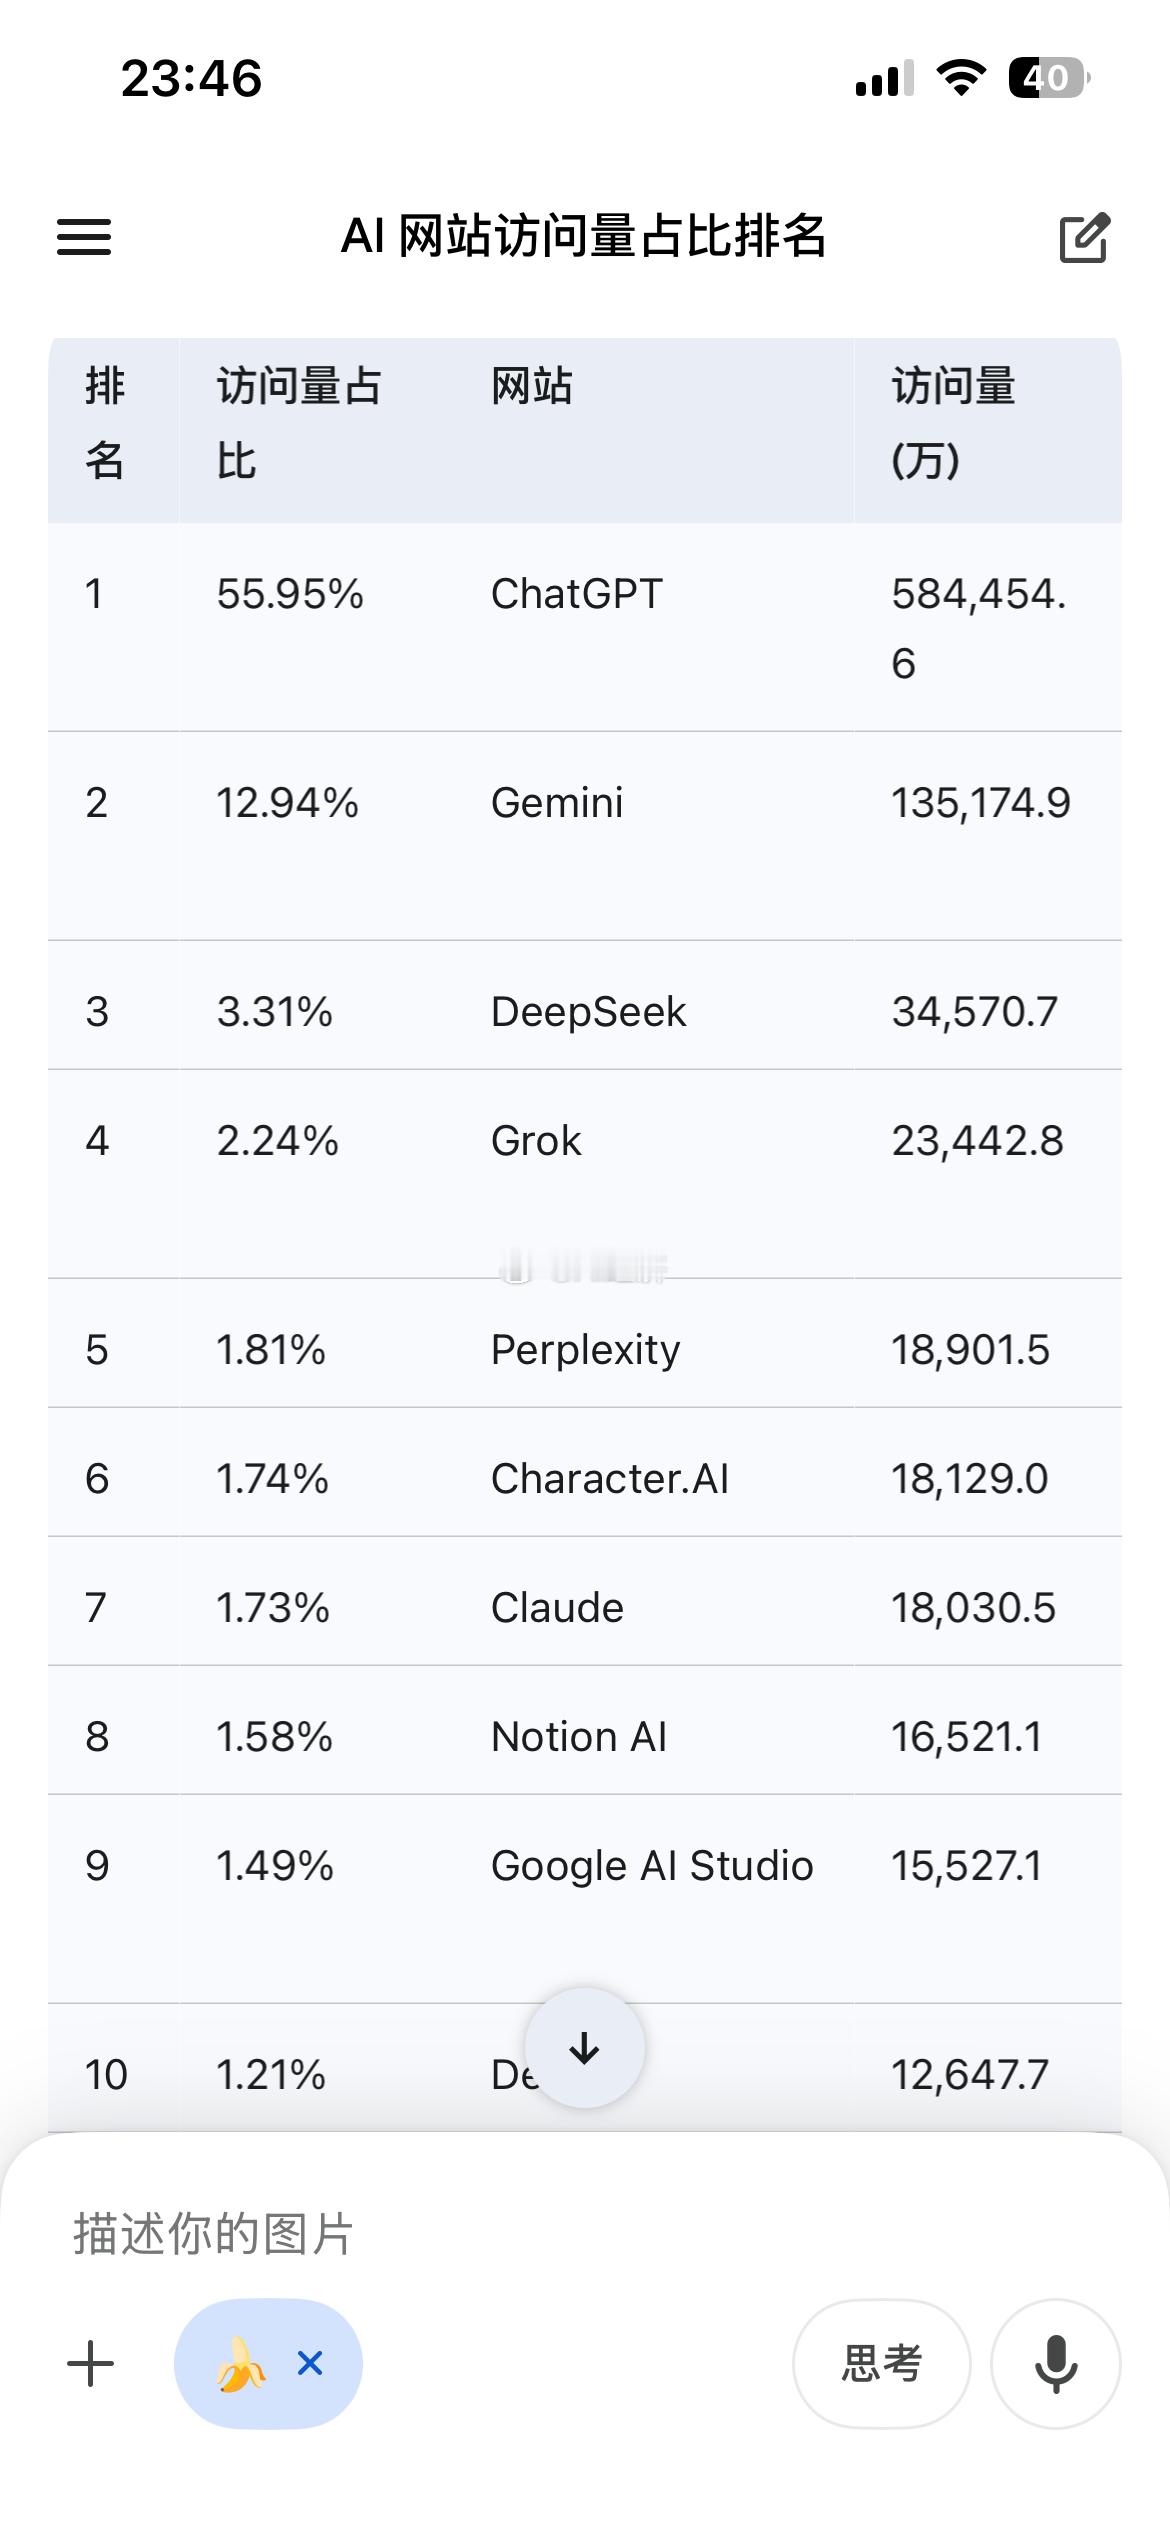Image resolution: width=1170 pixels, height=2532 pixels.
Task: Select the DeepSeek website cell
Action: (588, 1012)
